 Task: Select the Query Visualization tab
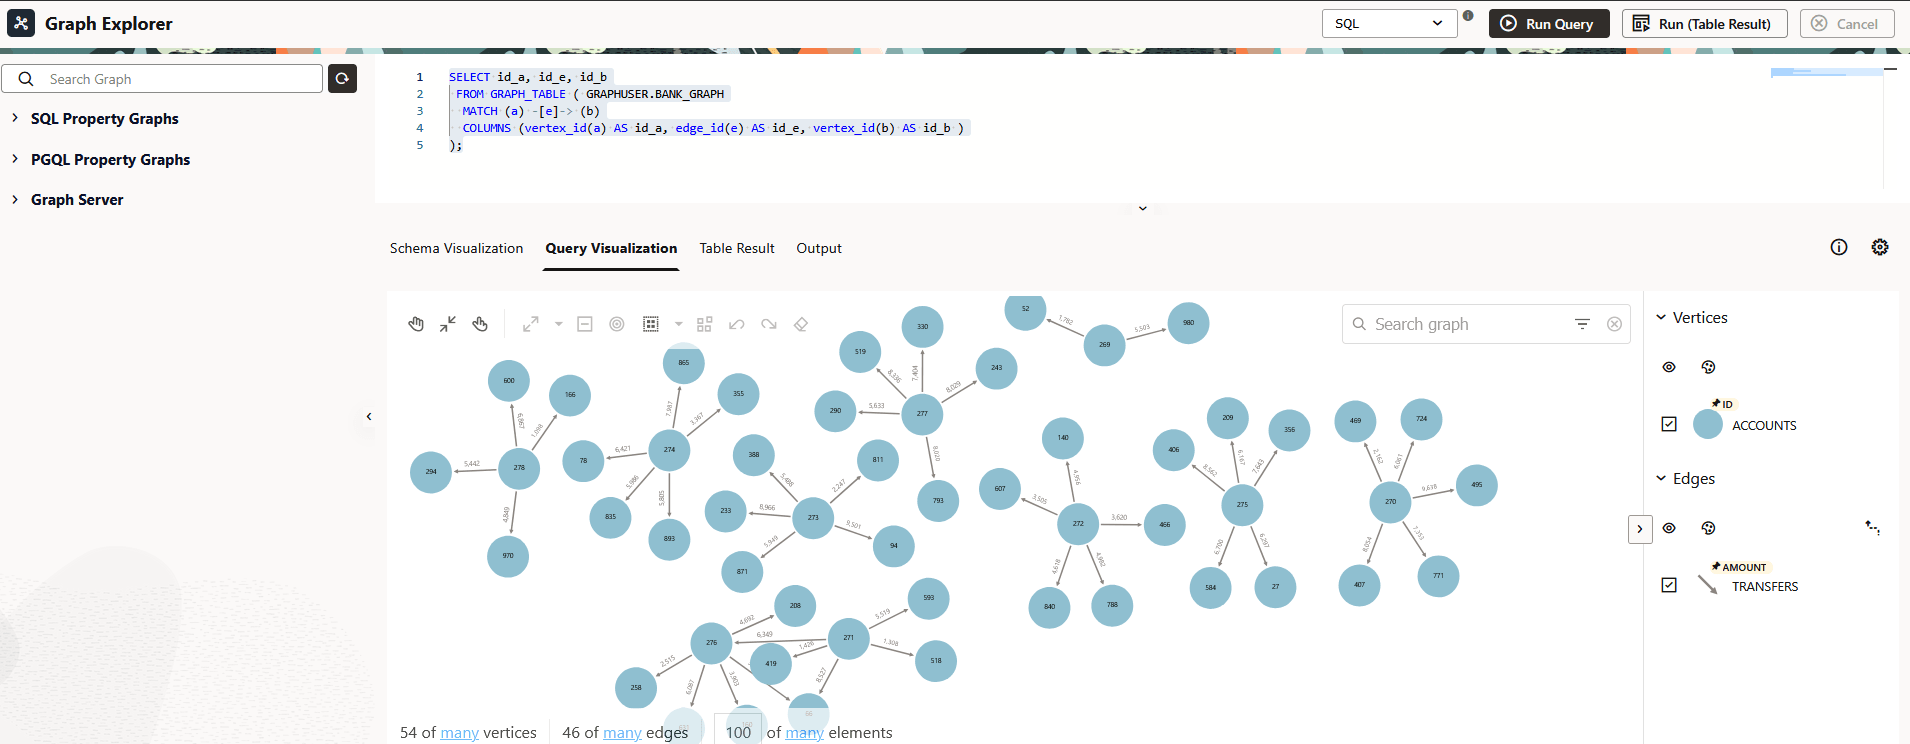[x=611, y=248]
